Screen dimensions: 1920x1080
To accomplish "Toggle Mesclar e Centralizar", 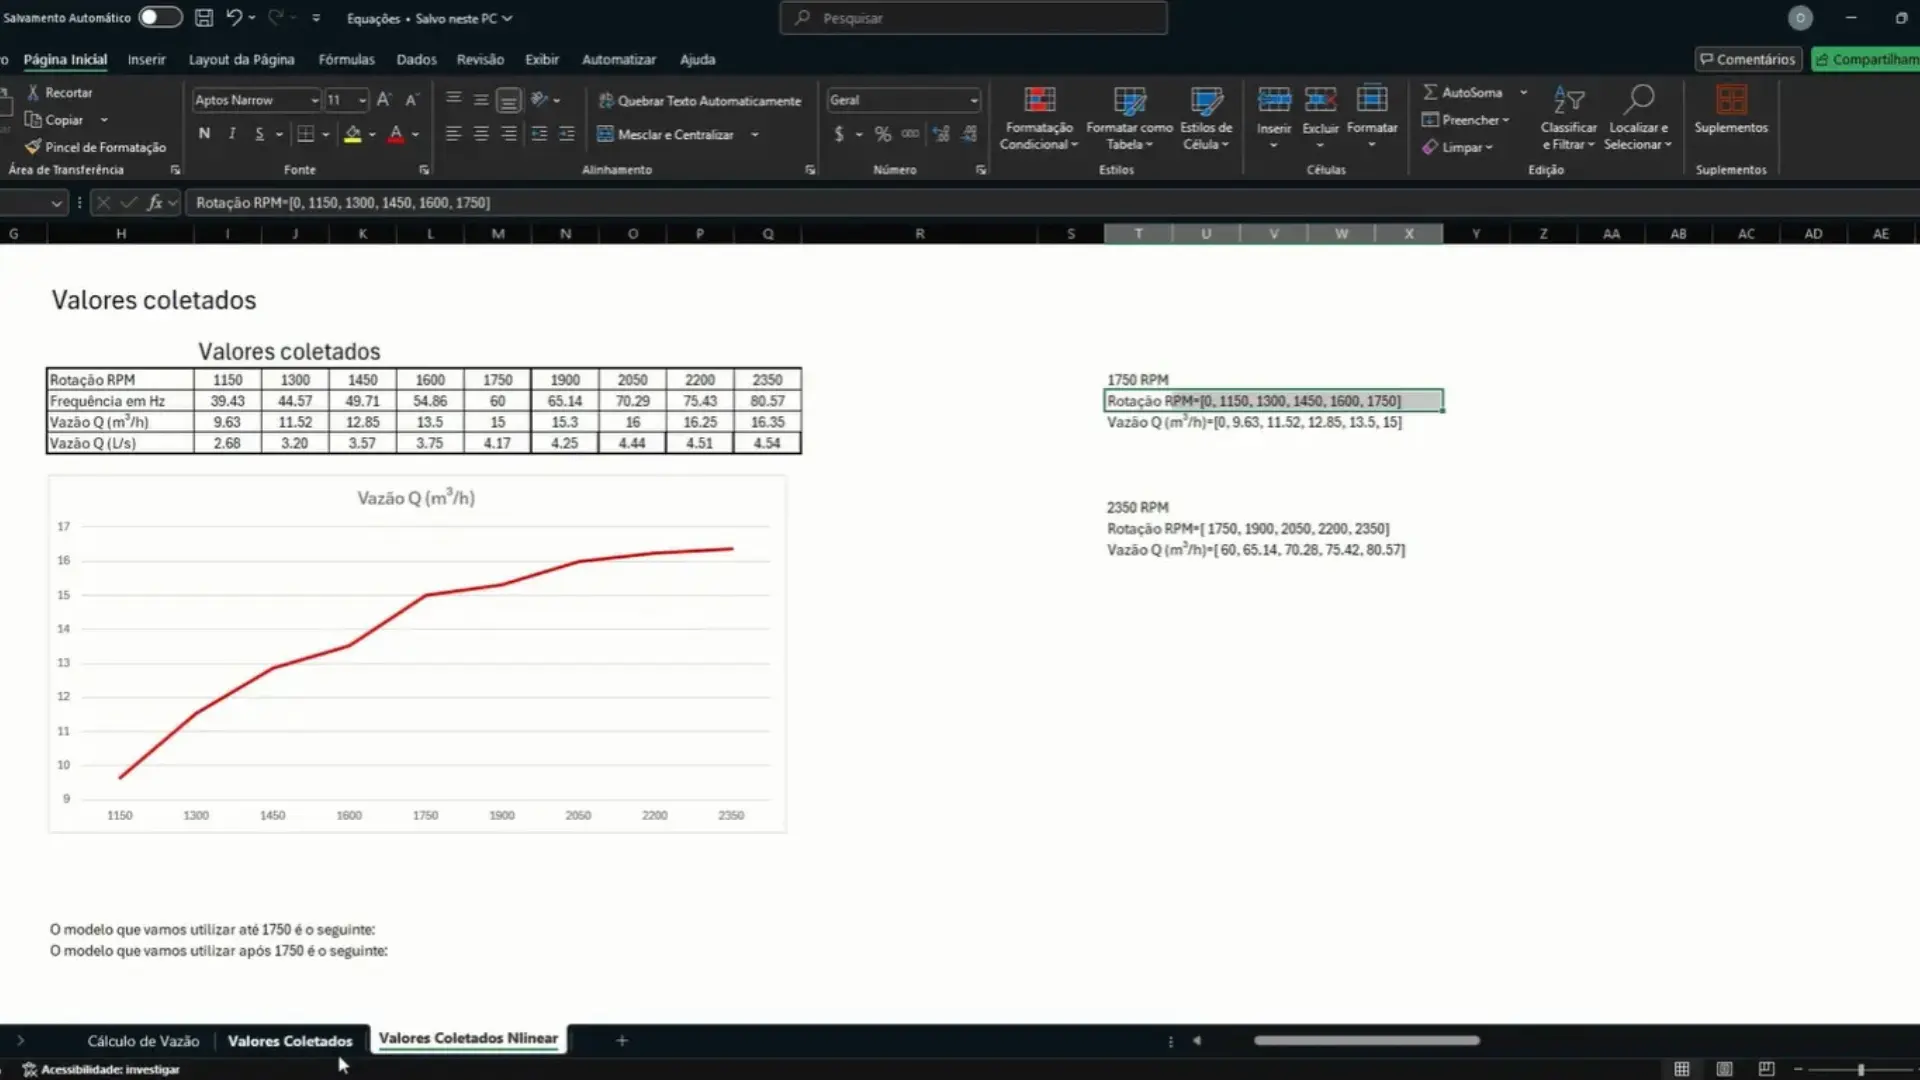I will [666, 134].
